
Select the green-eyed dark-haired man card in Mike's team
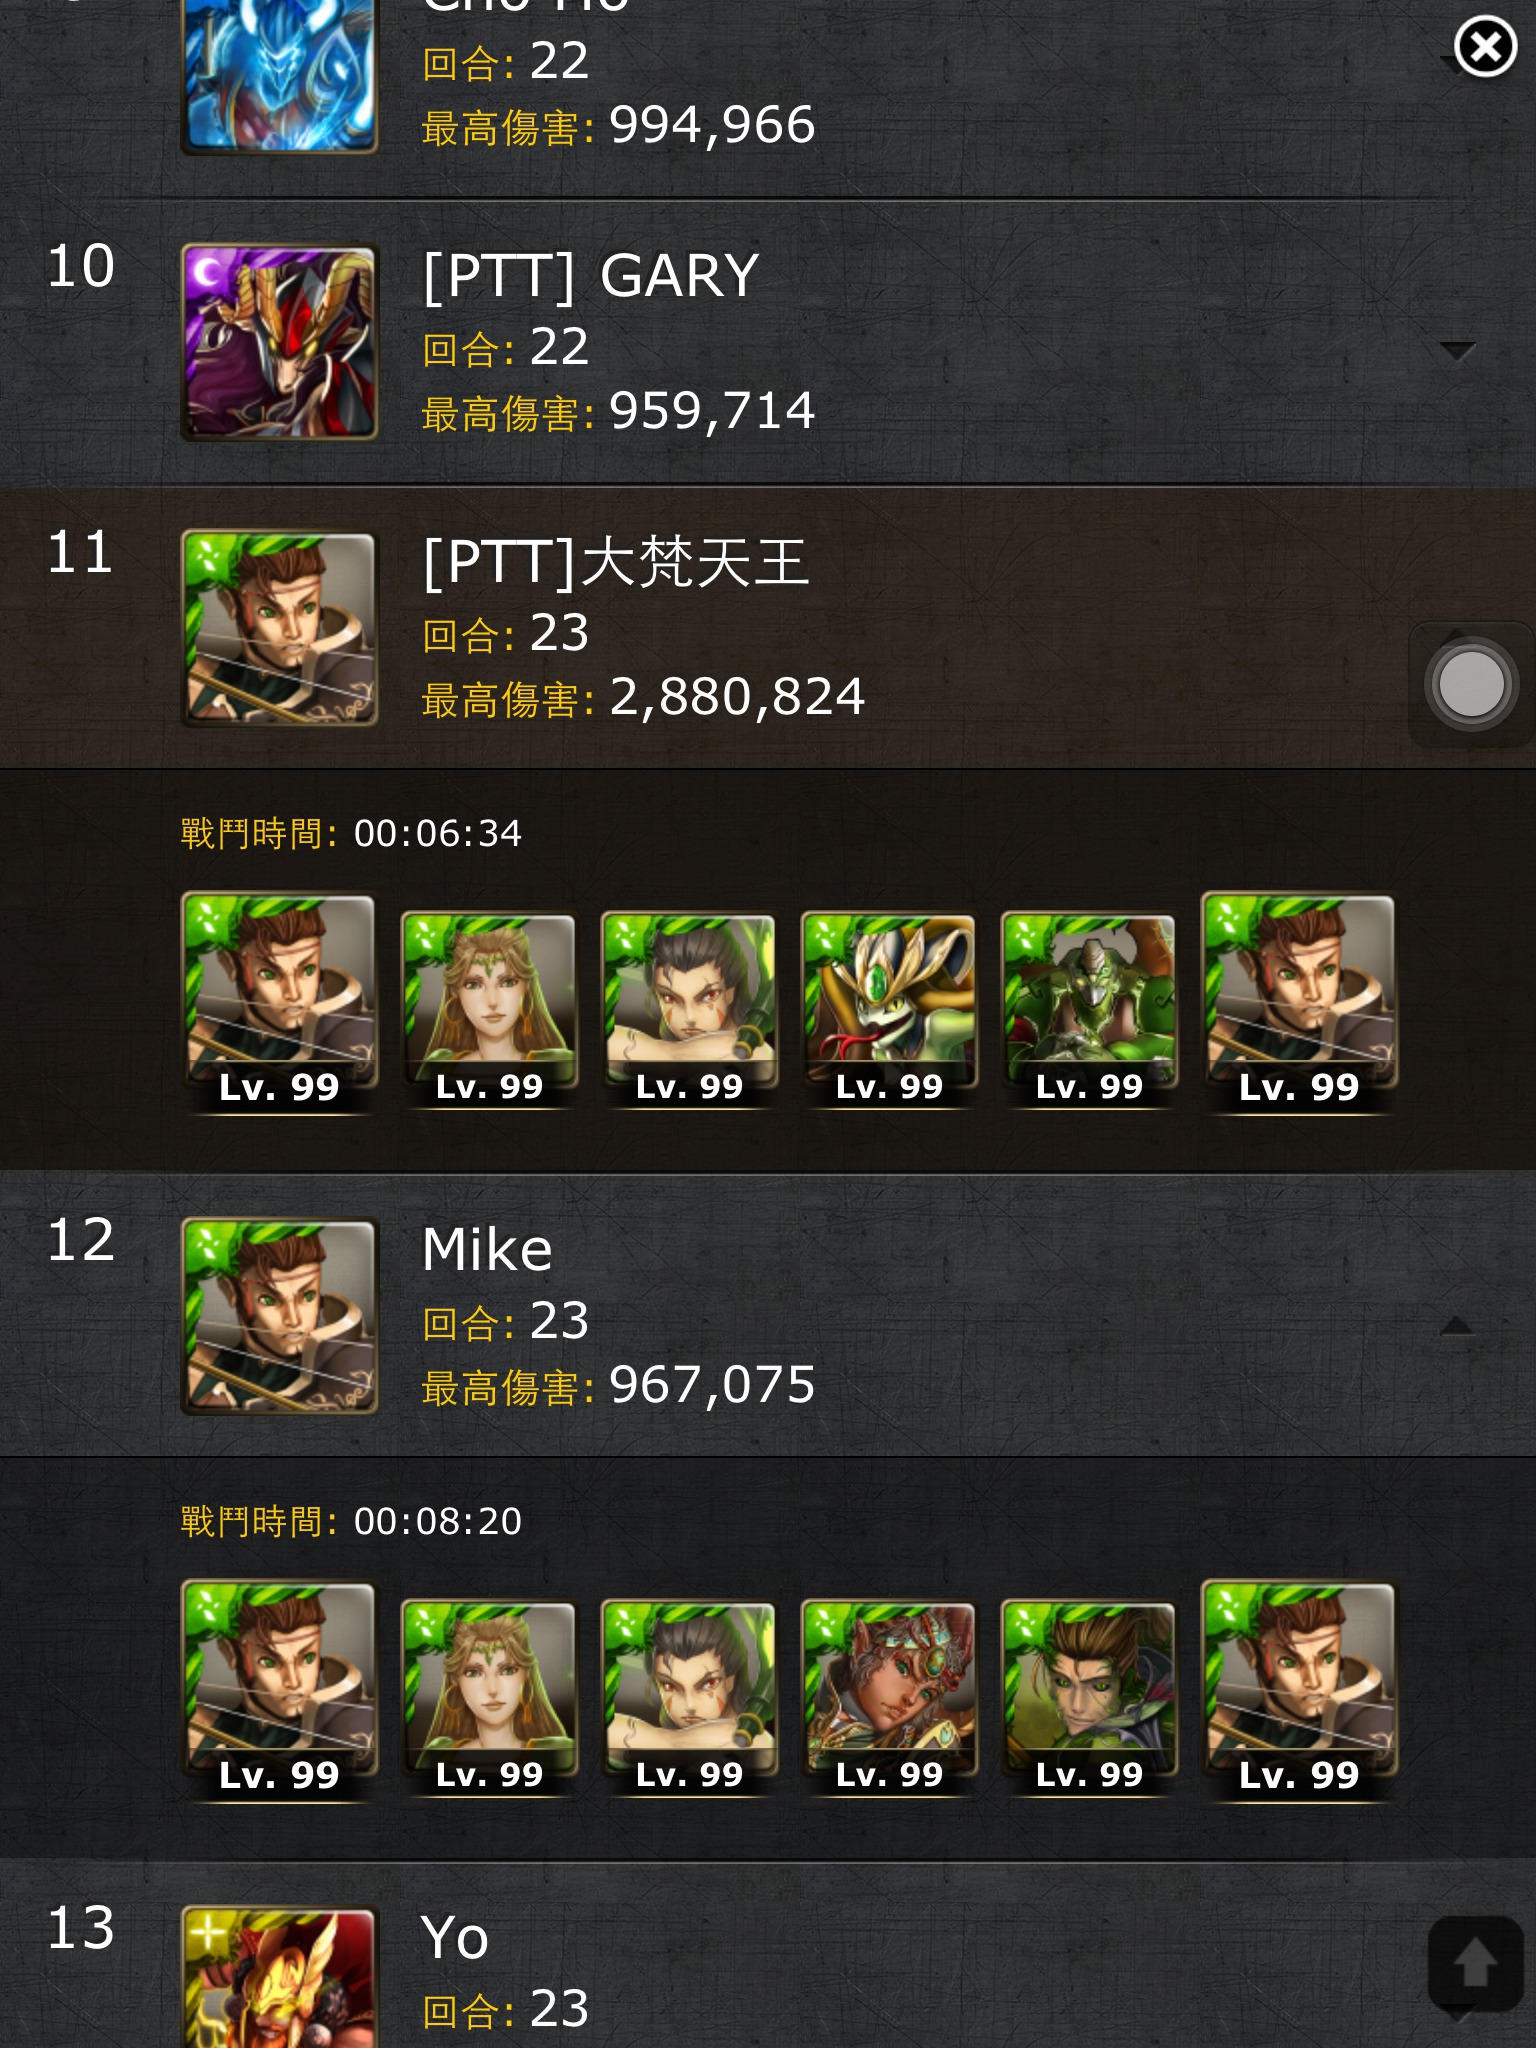click(1089, 1696)
